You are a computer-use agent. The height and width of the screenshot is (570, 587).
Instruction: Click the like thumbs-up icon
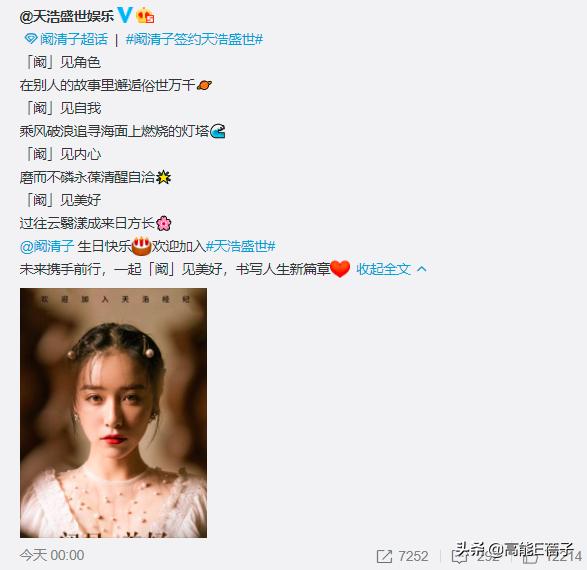click(529, 557)
